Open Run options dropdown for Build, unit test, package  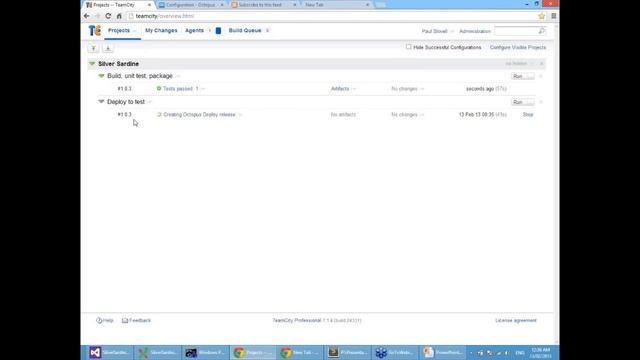[531, 76]
